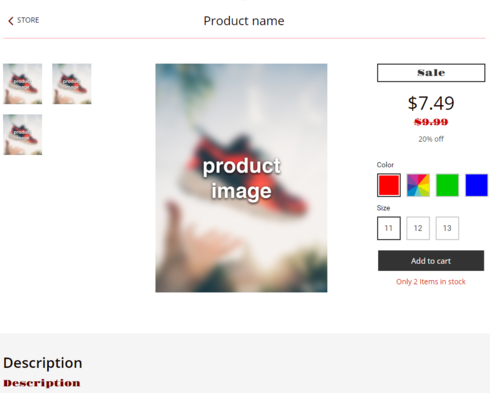Select the first product thumbnail
This screenshot has width=490, height=393.
[x=23, y=84]
